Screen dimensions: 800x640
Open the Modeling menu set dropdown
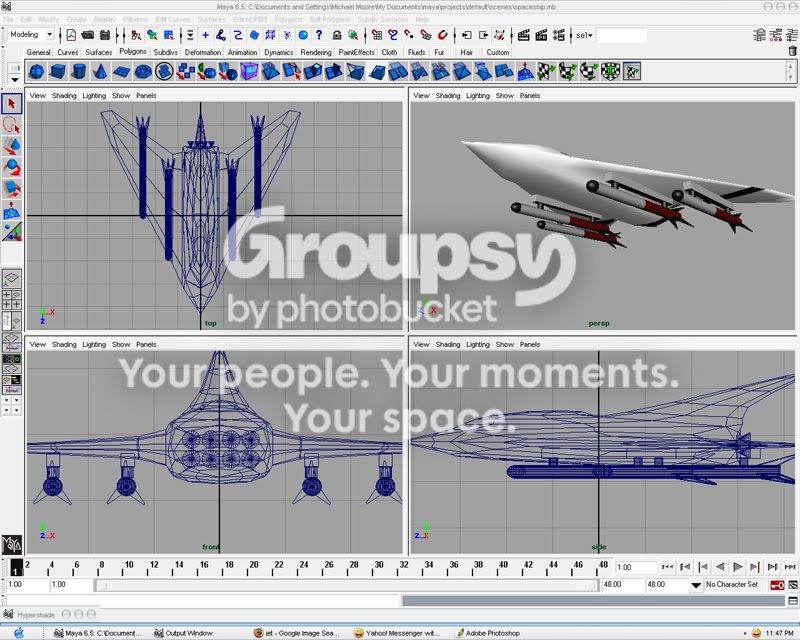(31, 35)
